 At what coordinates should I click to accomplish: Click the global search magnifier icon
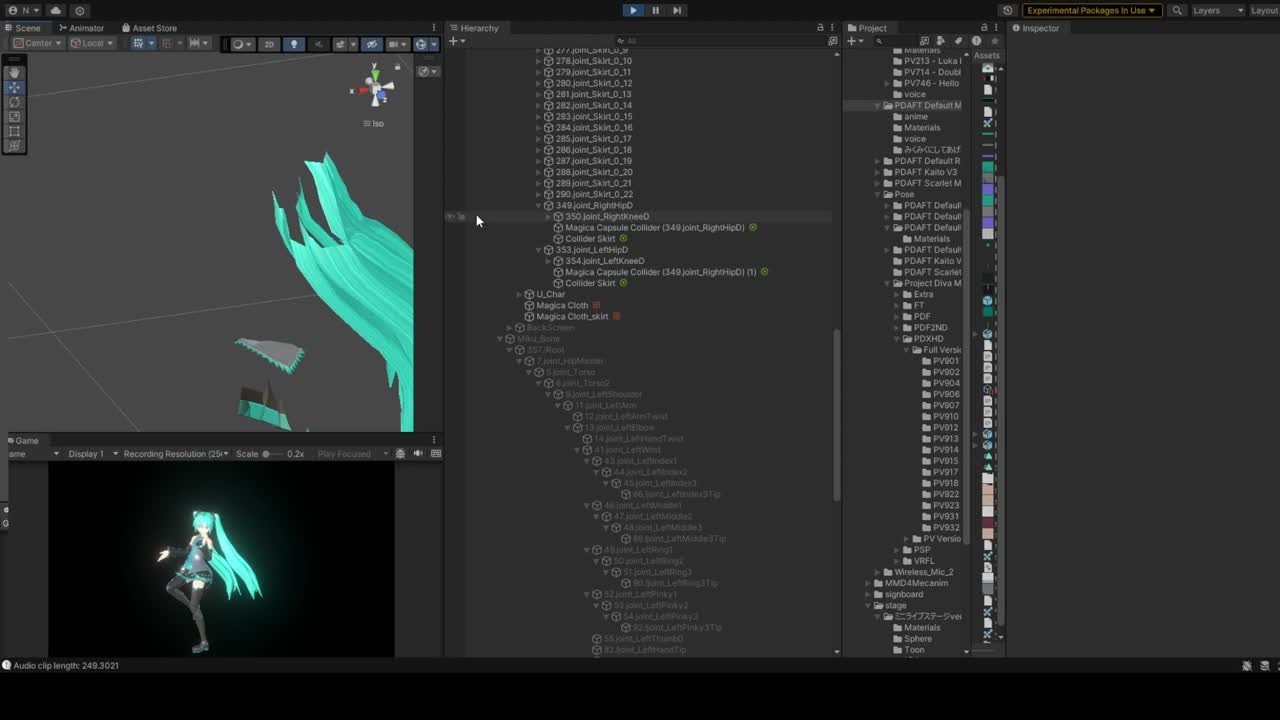coord(1177,10)
